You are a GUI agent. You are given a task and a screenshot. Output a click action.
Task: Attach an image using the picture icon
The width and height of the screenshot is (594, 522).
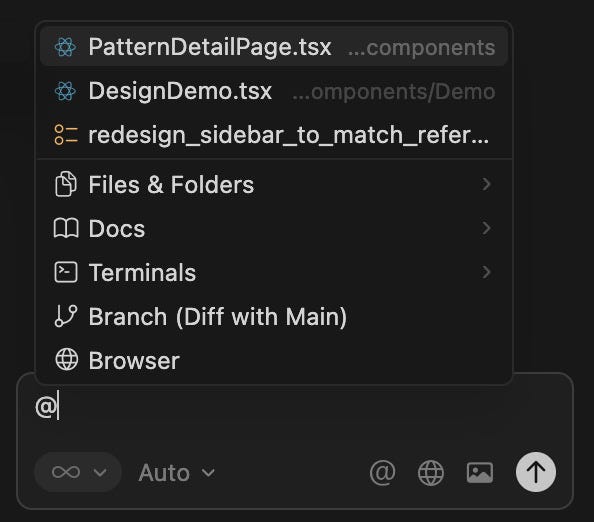[480, 472]
